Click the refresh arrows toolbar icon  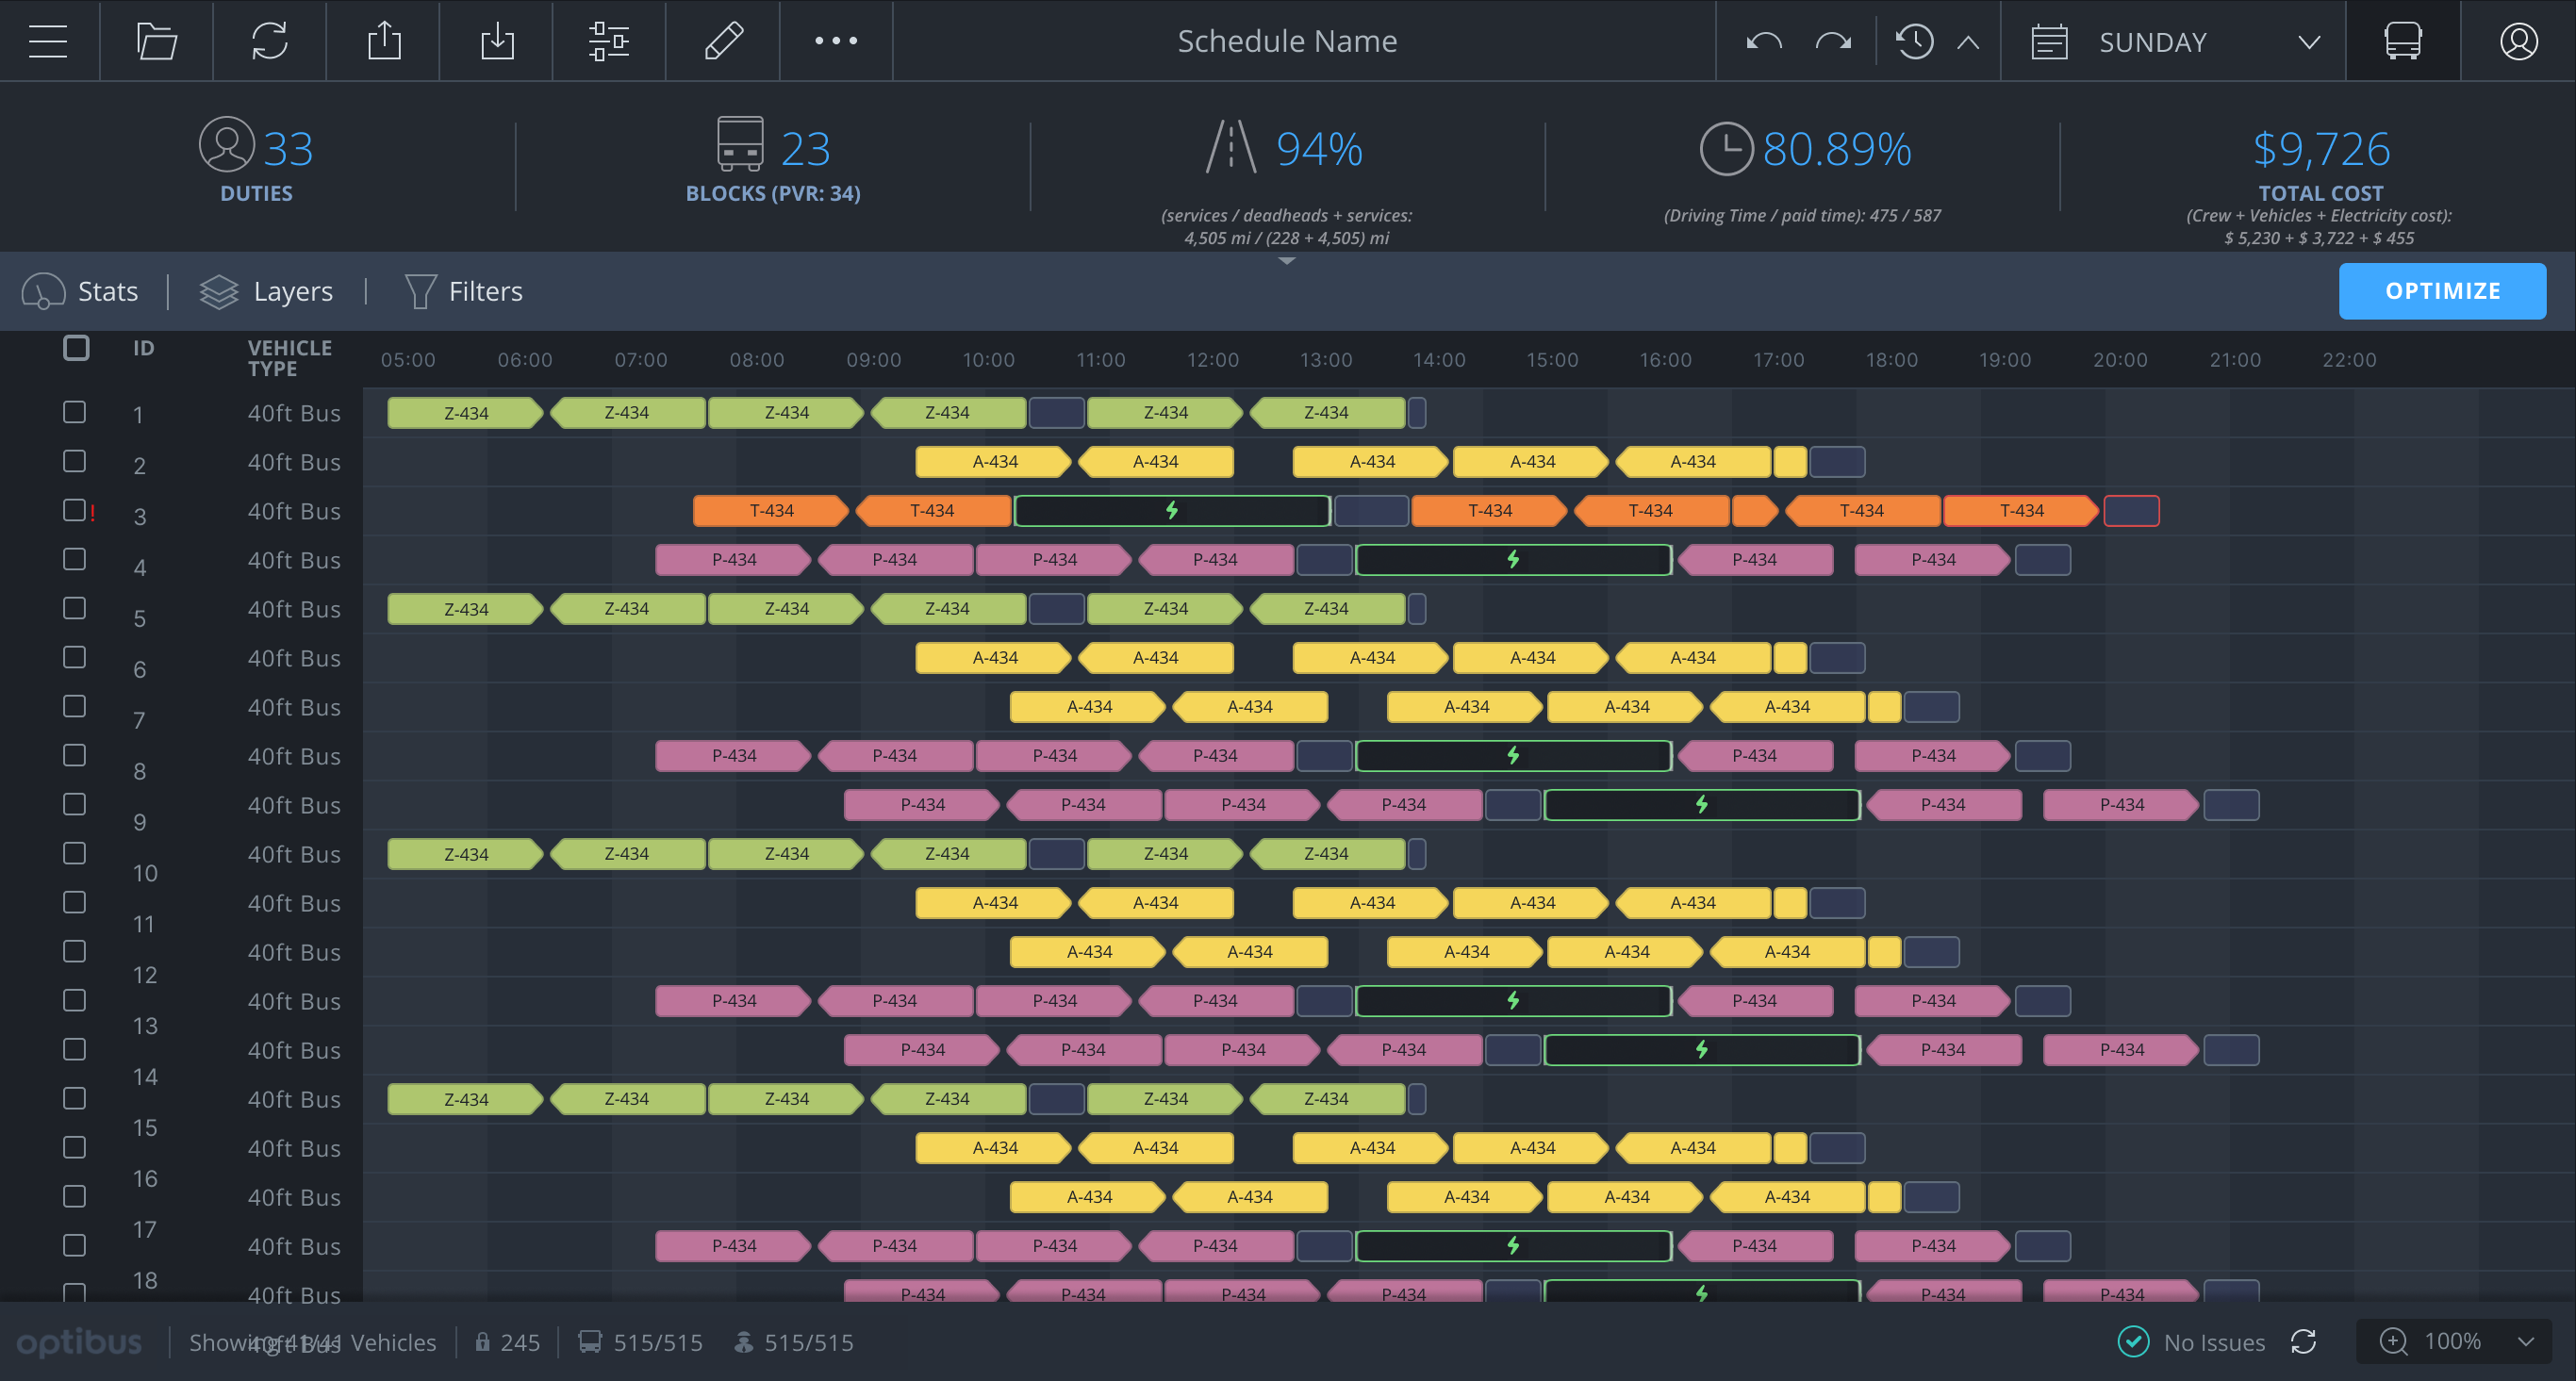point(269,41)
